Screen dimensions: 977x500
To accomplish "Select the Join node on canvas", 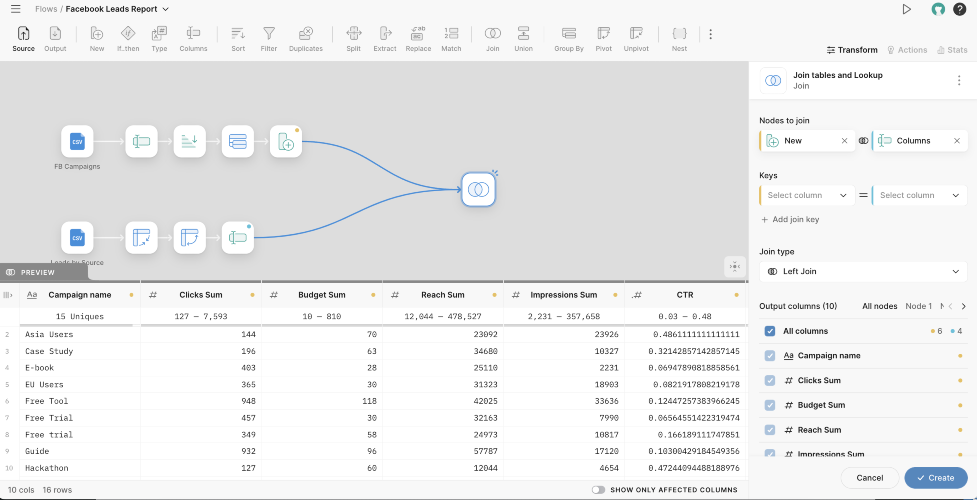I will (479, 190).
